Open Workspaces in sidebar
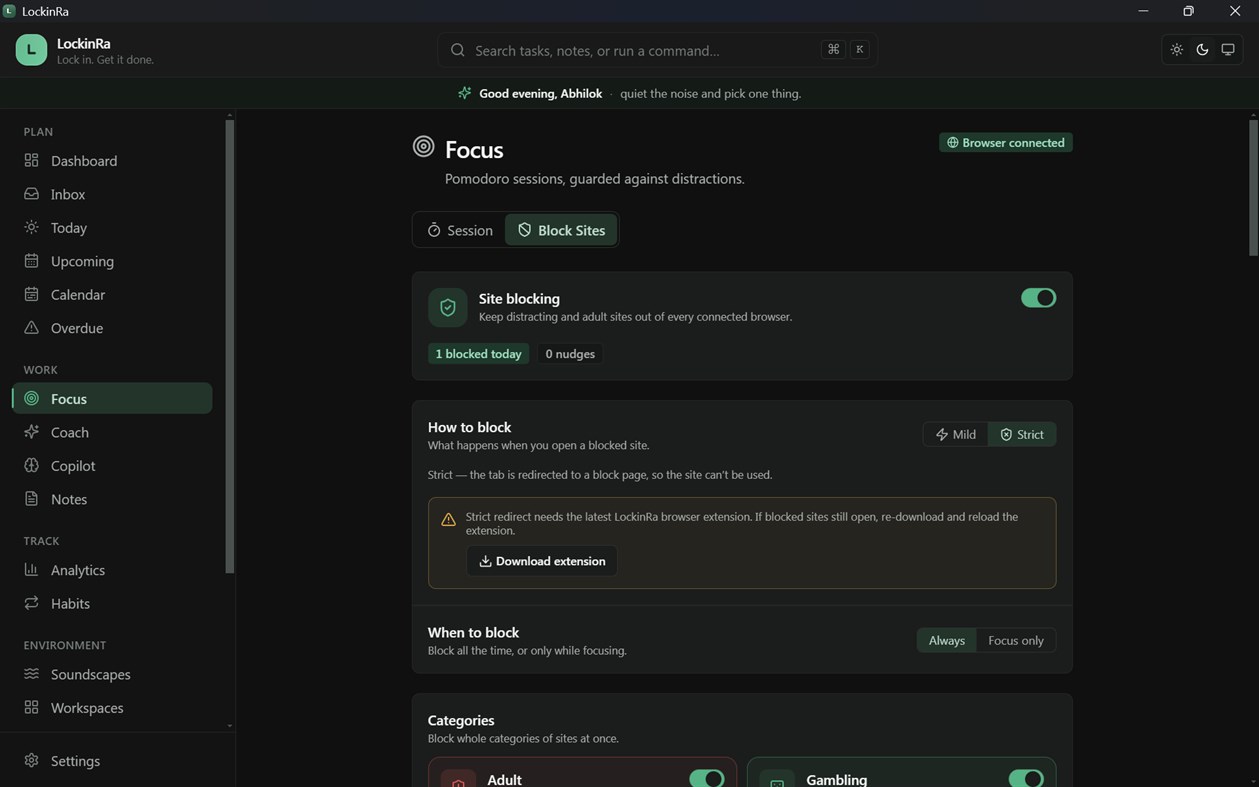This screenshot has height=787, width=1259. click(112, 708)
